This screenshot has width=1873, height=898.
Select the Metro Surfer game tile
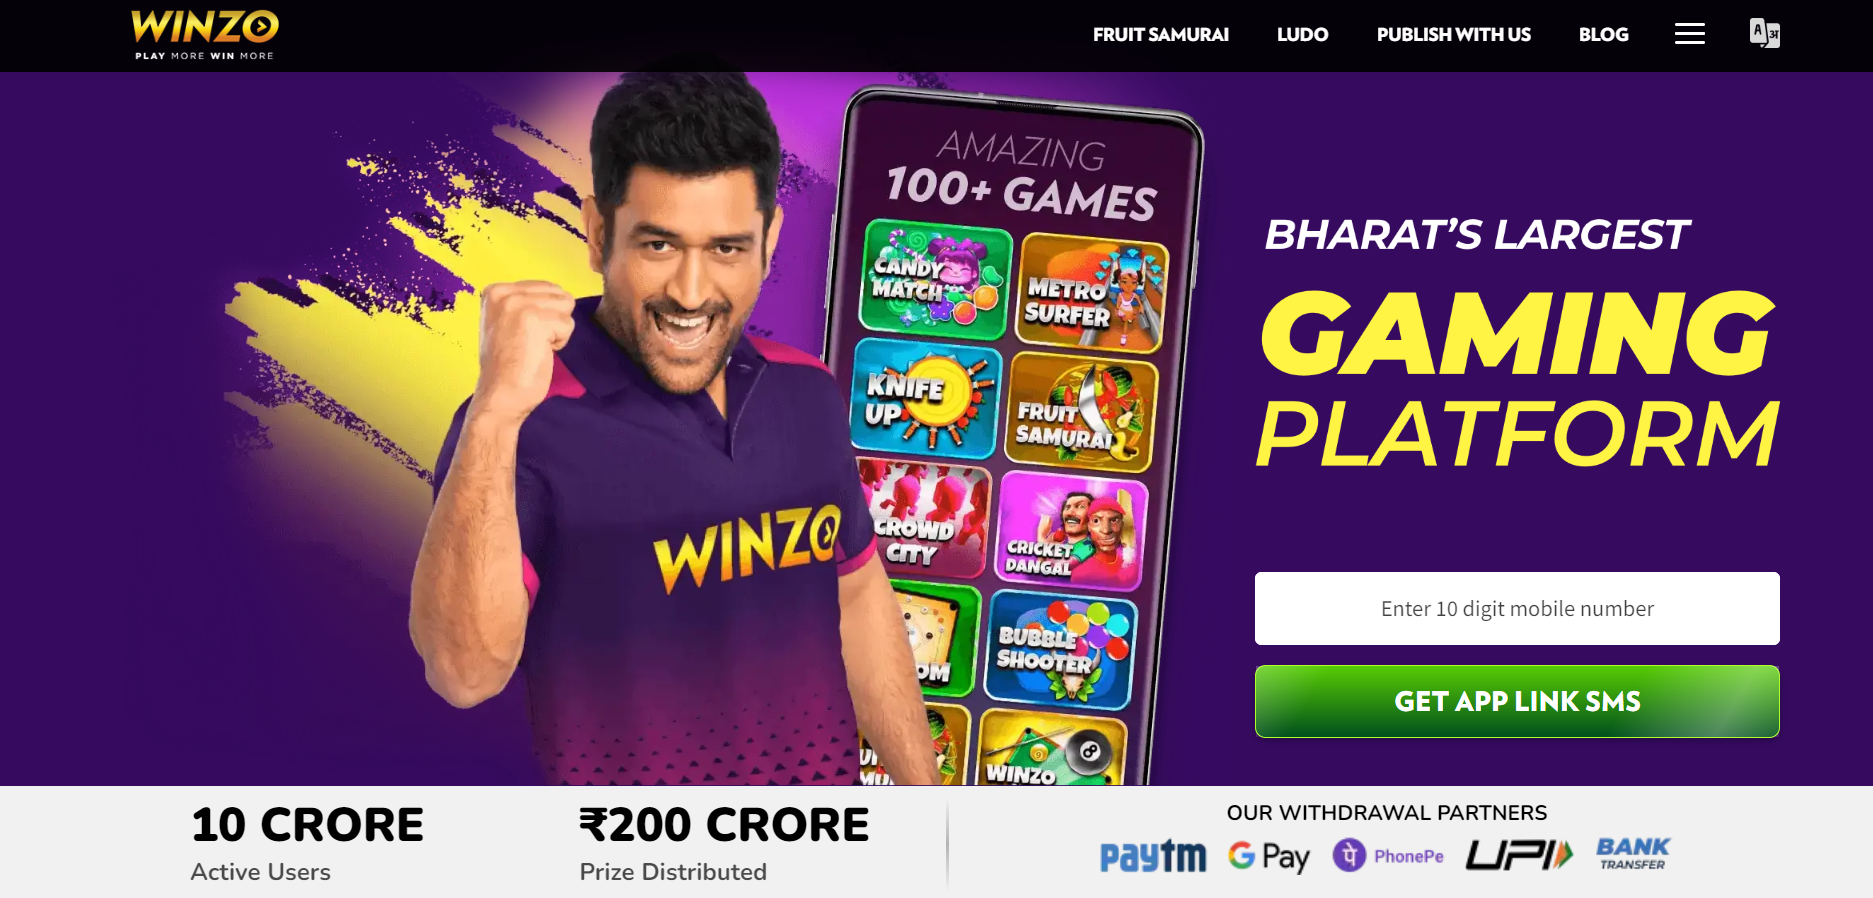pos(1093,293)
